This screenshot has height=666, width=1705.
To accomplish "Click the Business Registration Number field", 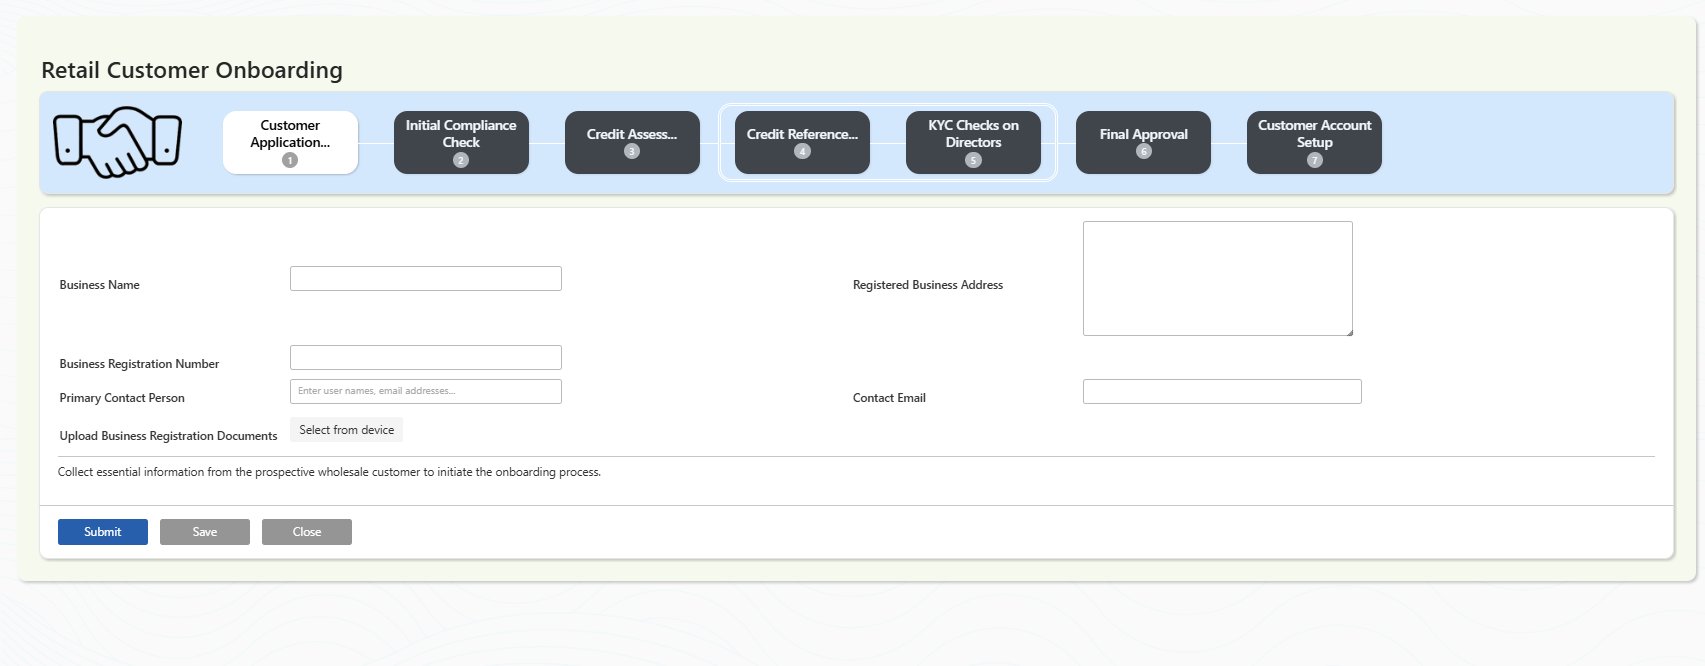I will click(426, 357).
